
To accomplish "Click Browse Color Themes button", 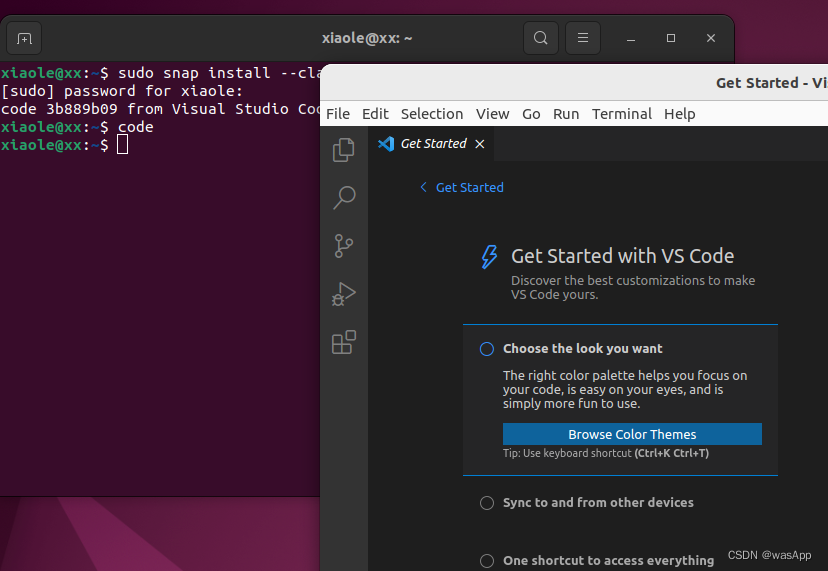I will [x=632, y=434].
